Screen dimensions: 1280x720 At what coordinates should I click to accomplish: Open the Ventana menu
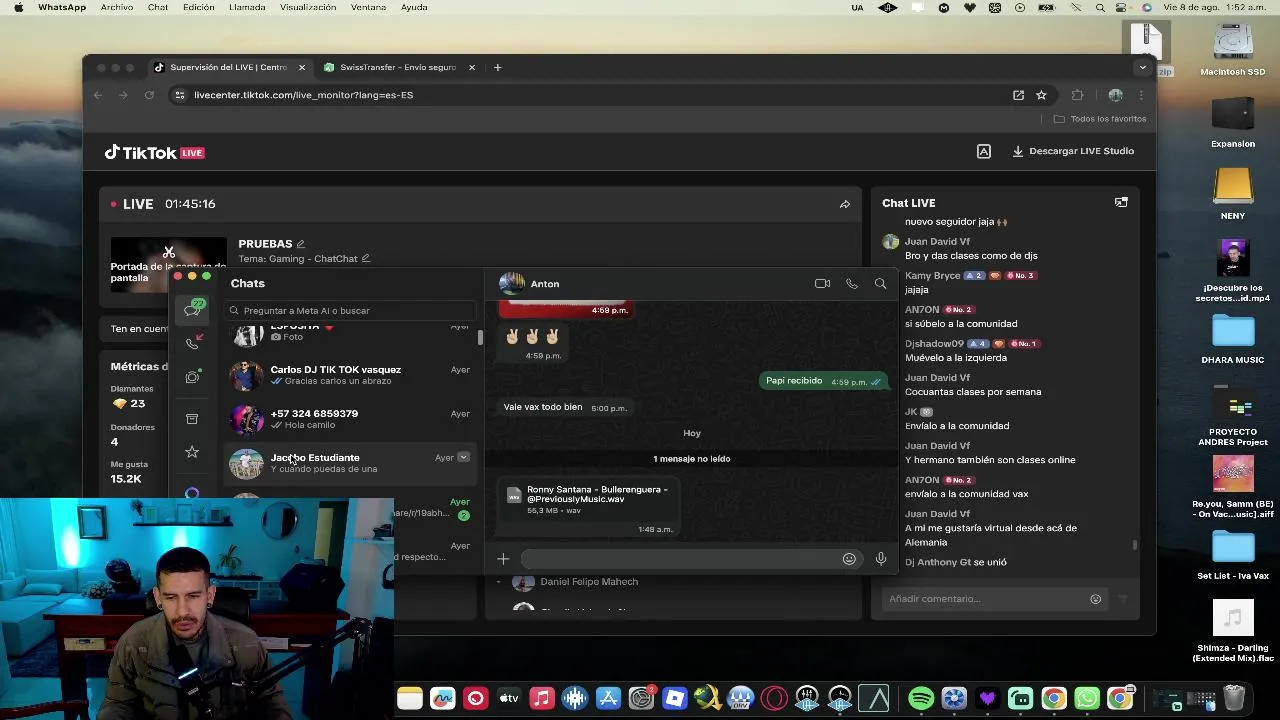368,7
